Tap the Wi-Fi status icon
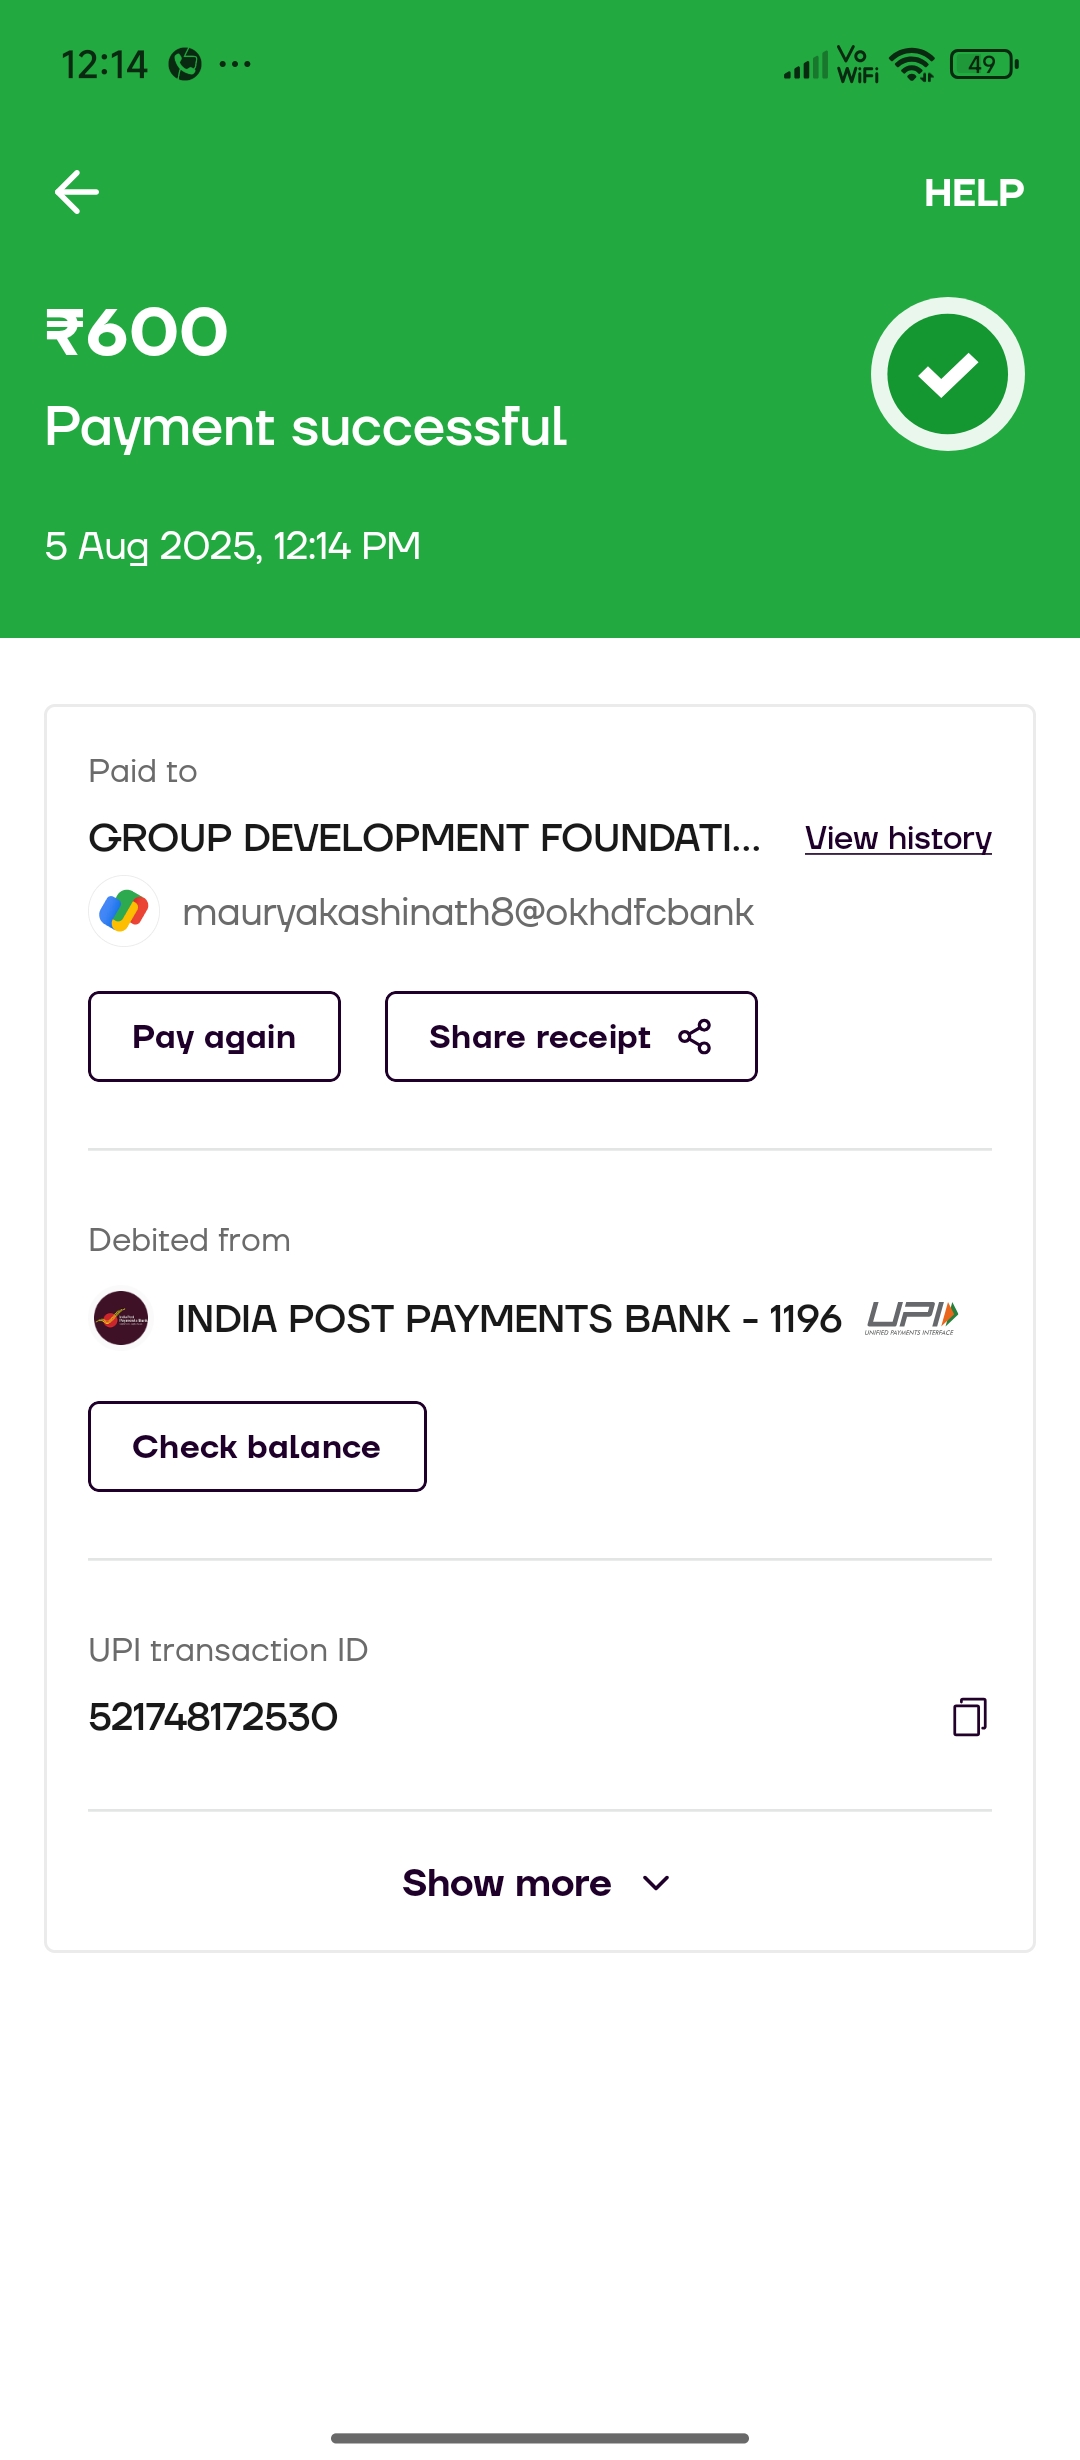 pyautogui.click(x=911, y=65)
